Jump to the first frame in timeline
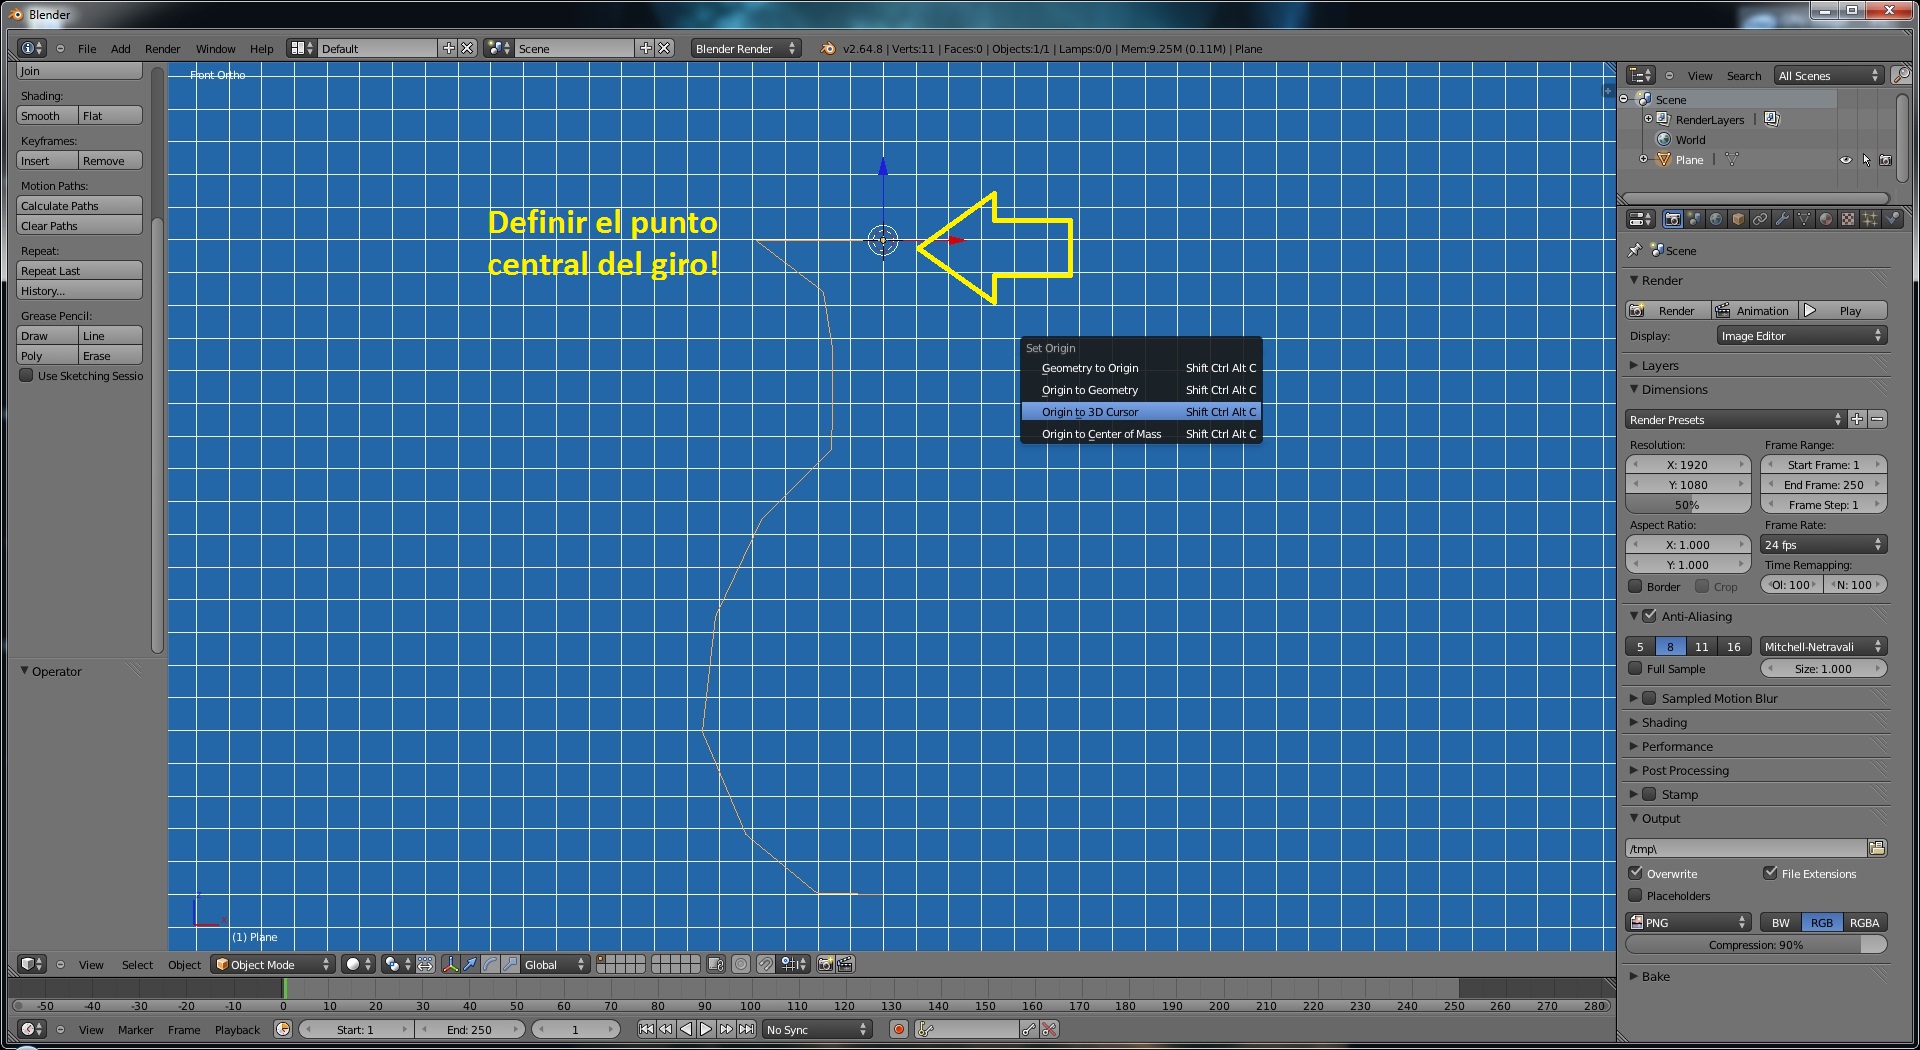 646,1029
